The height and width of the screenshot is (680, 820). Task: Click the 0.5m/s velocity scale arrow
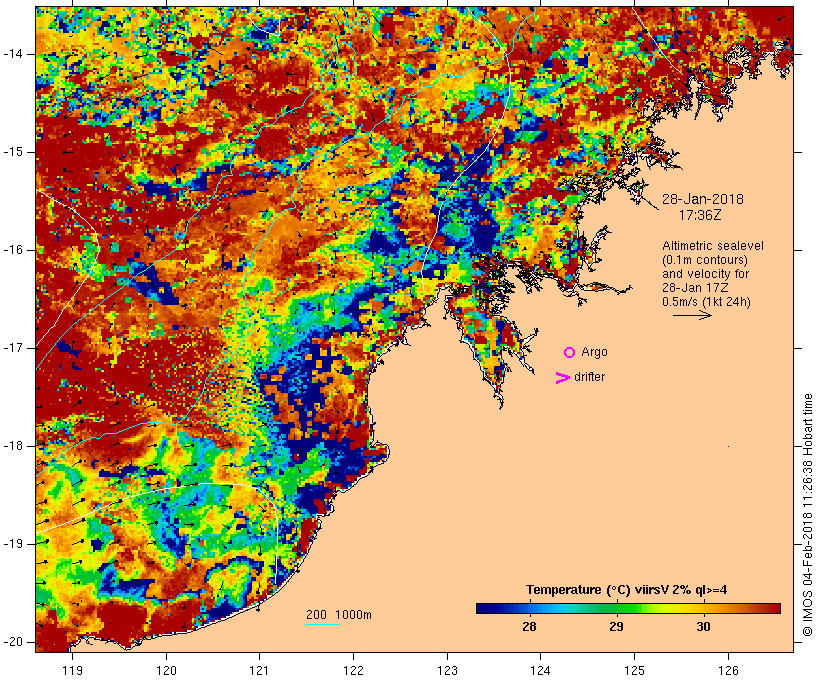click(692, 315)
